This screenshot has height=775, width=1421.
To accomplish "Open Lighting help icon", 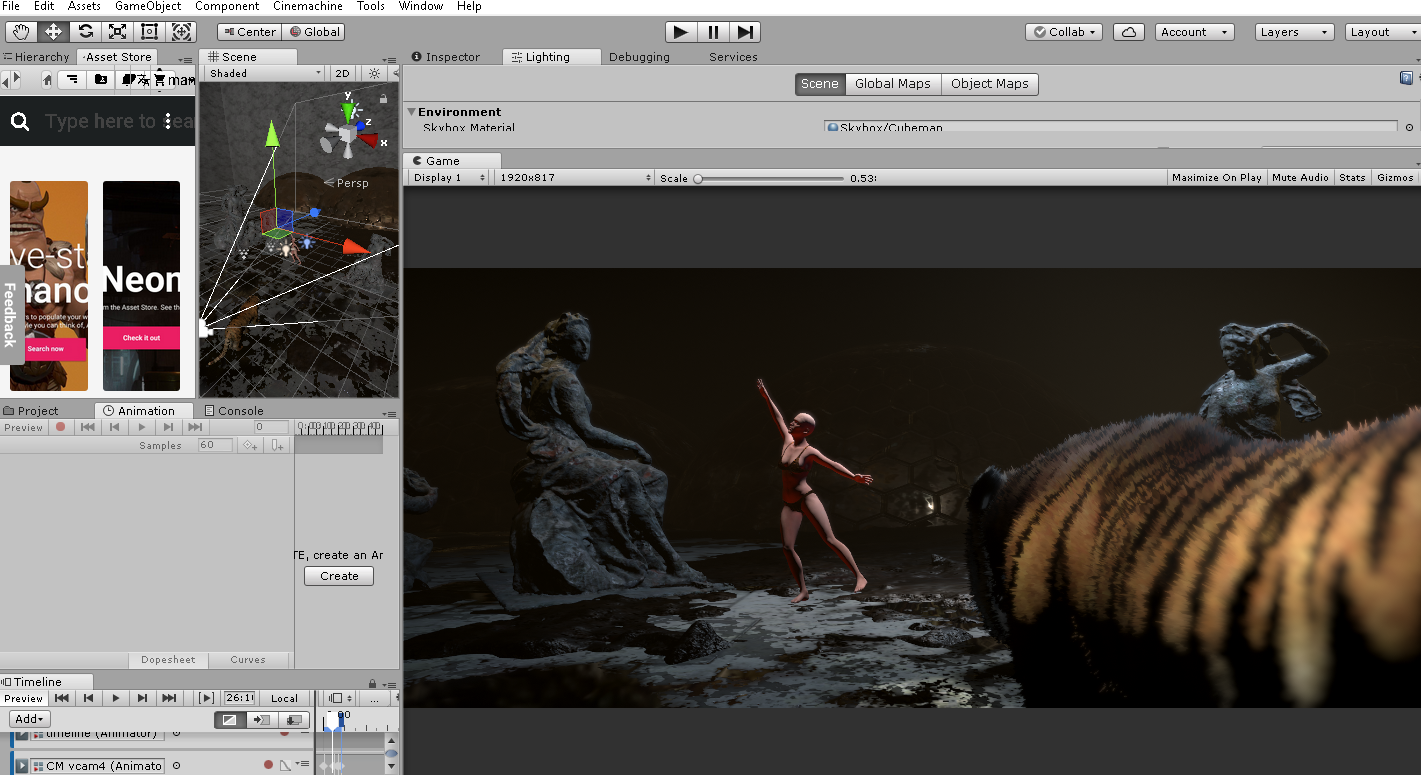I will tap(1407, 77).
